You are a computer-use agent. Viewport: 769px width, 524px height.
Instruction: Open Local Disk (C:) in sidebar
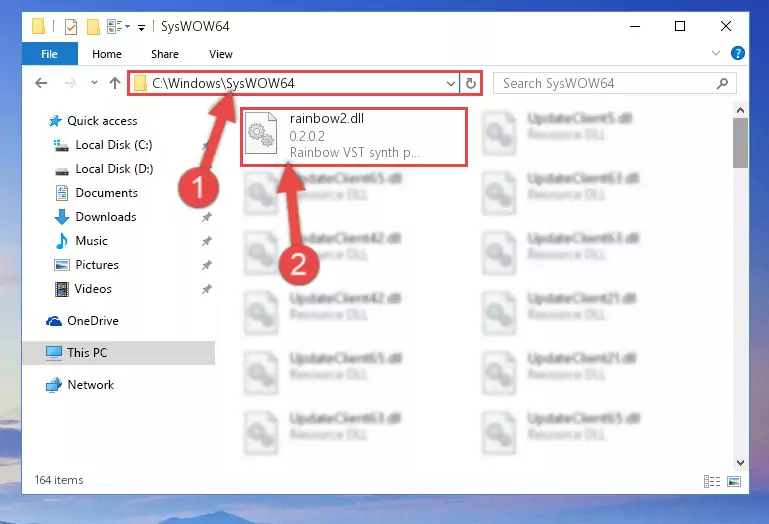[x=114, y=145]
